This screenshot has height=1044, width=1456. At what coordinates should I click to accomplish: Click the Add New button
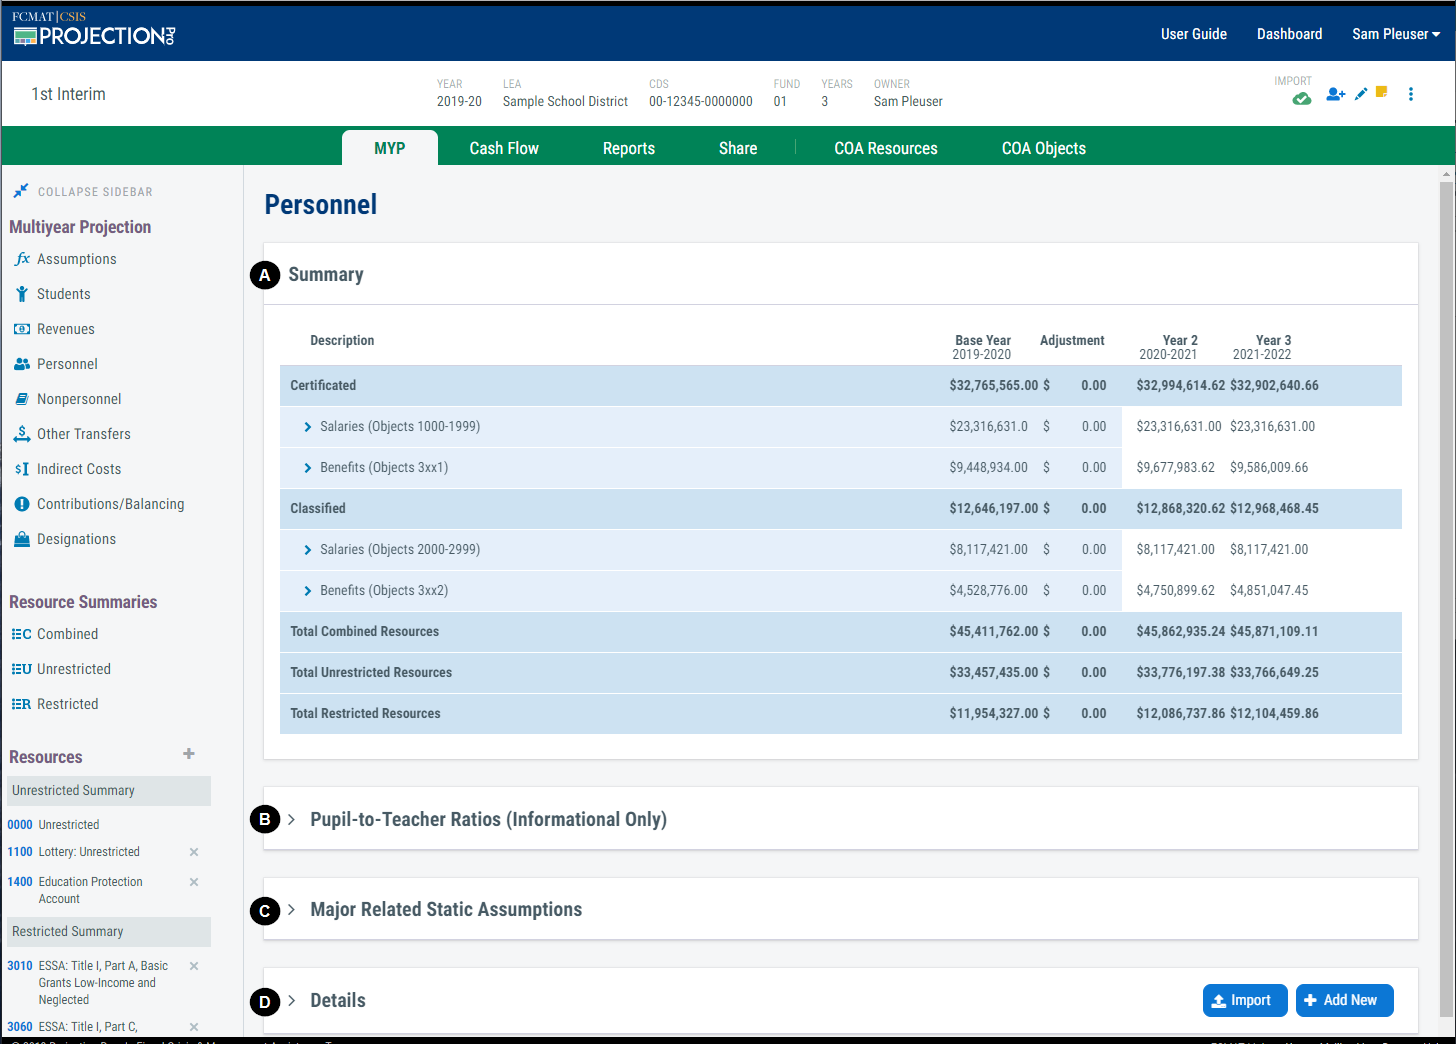click(1345, 1000)
